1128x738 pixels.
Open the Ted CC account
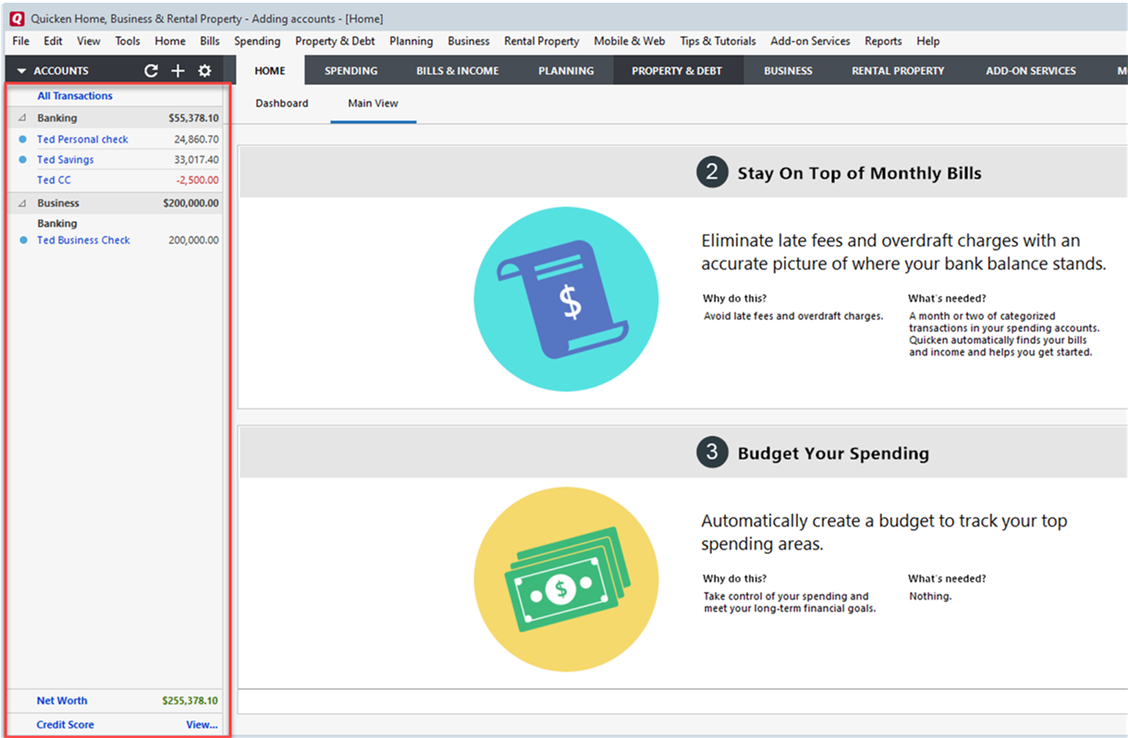coord(54,180)
